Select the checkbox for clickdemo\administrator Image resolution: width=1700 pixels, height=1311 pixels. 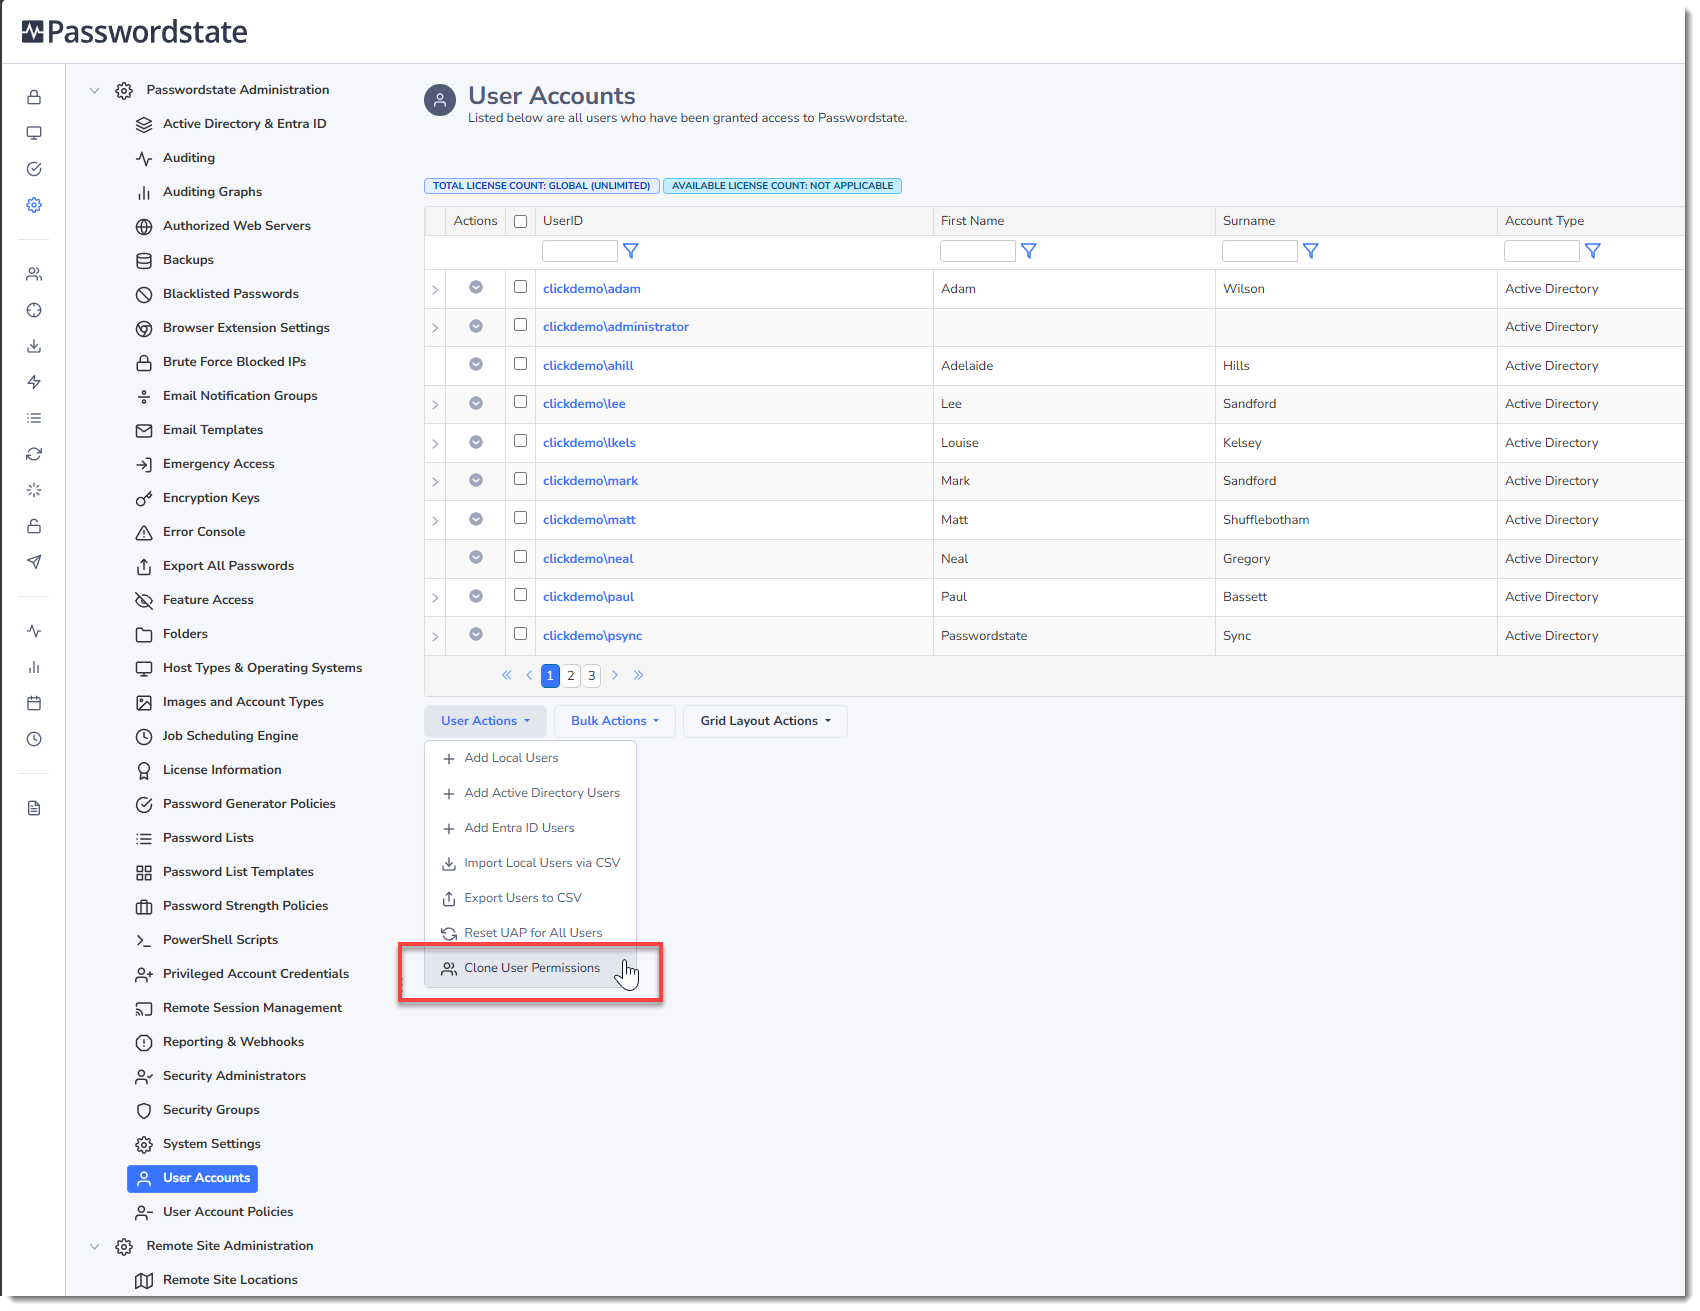[x=520, y=325]
